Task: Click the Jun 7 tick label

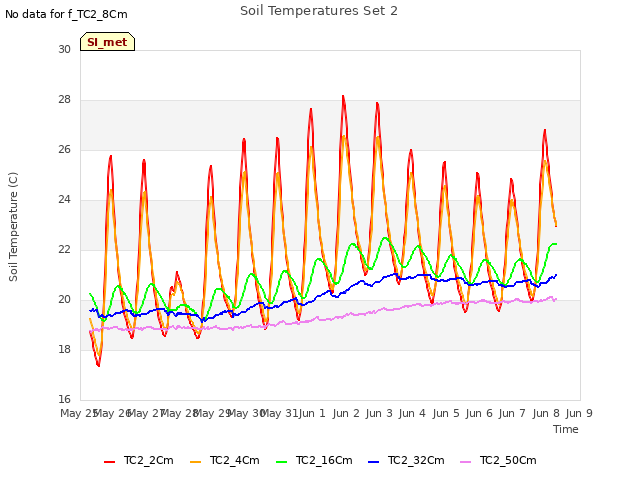Action: (x=512, y=413)
